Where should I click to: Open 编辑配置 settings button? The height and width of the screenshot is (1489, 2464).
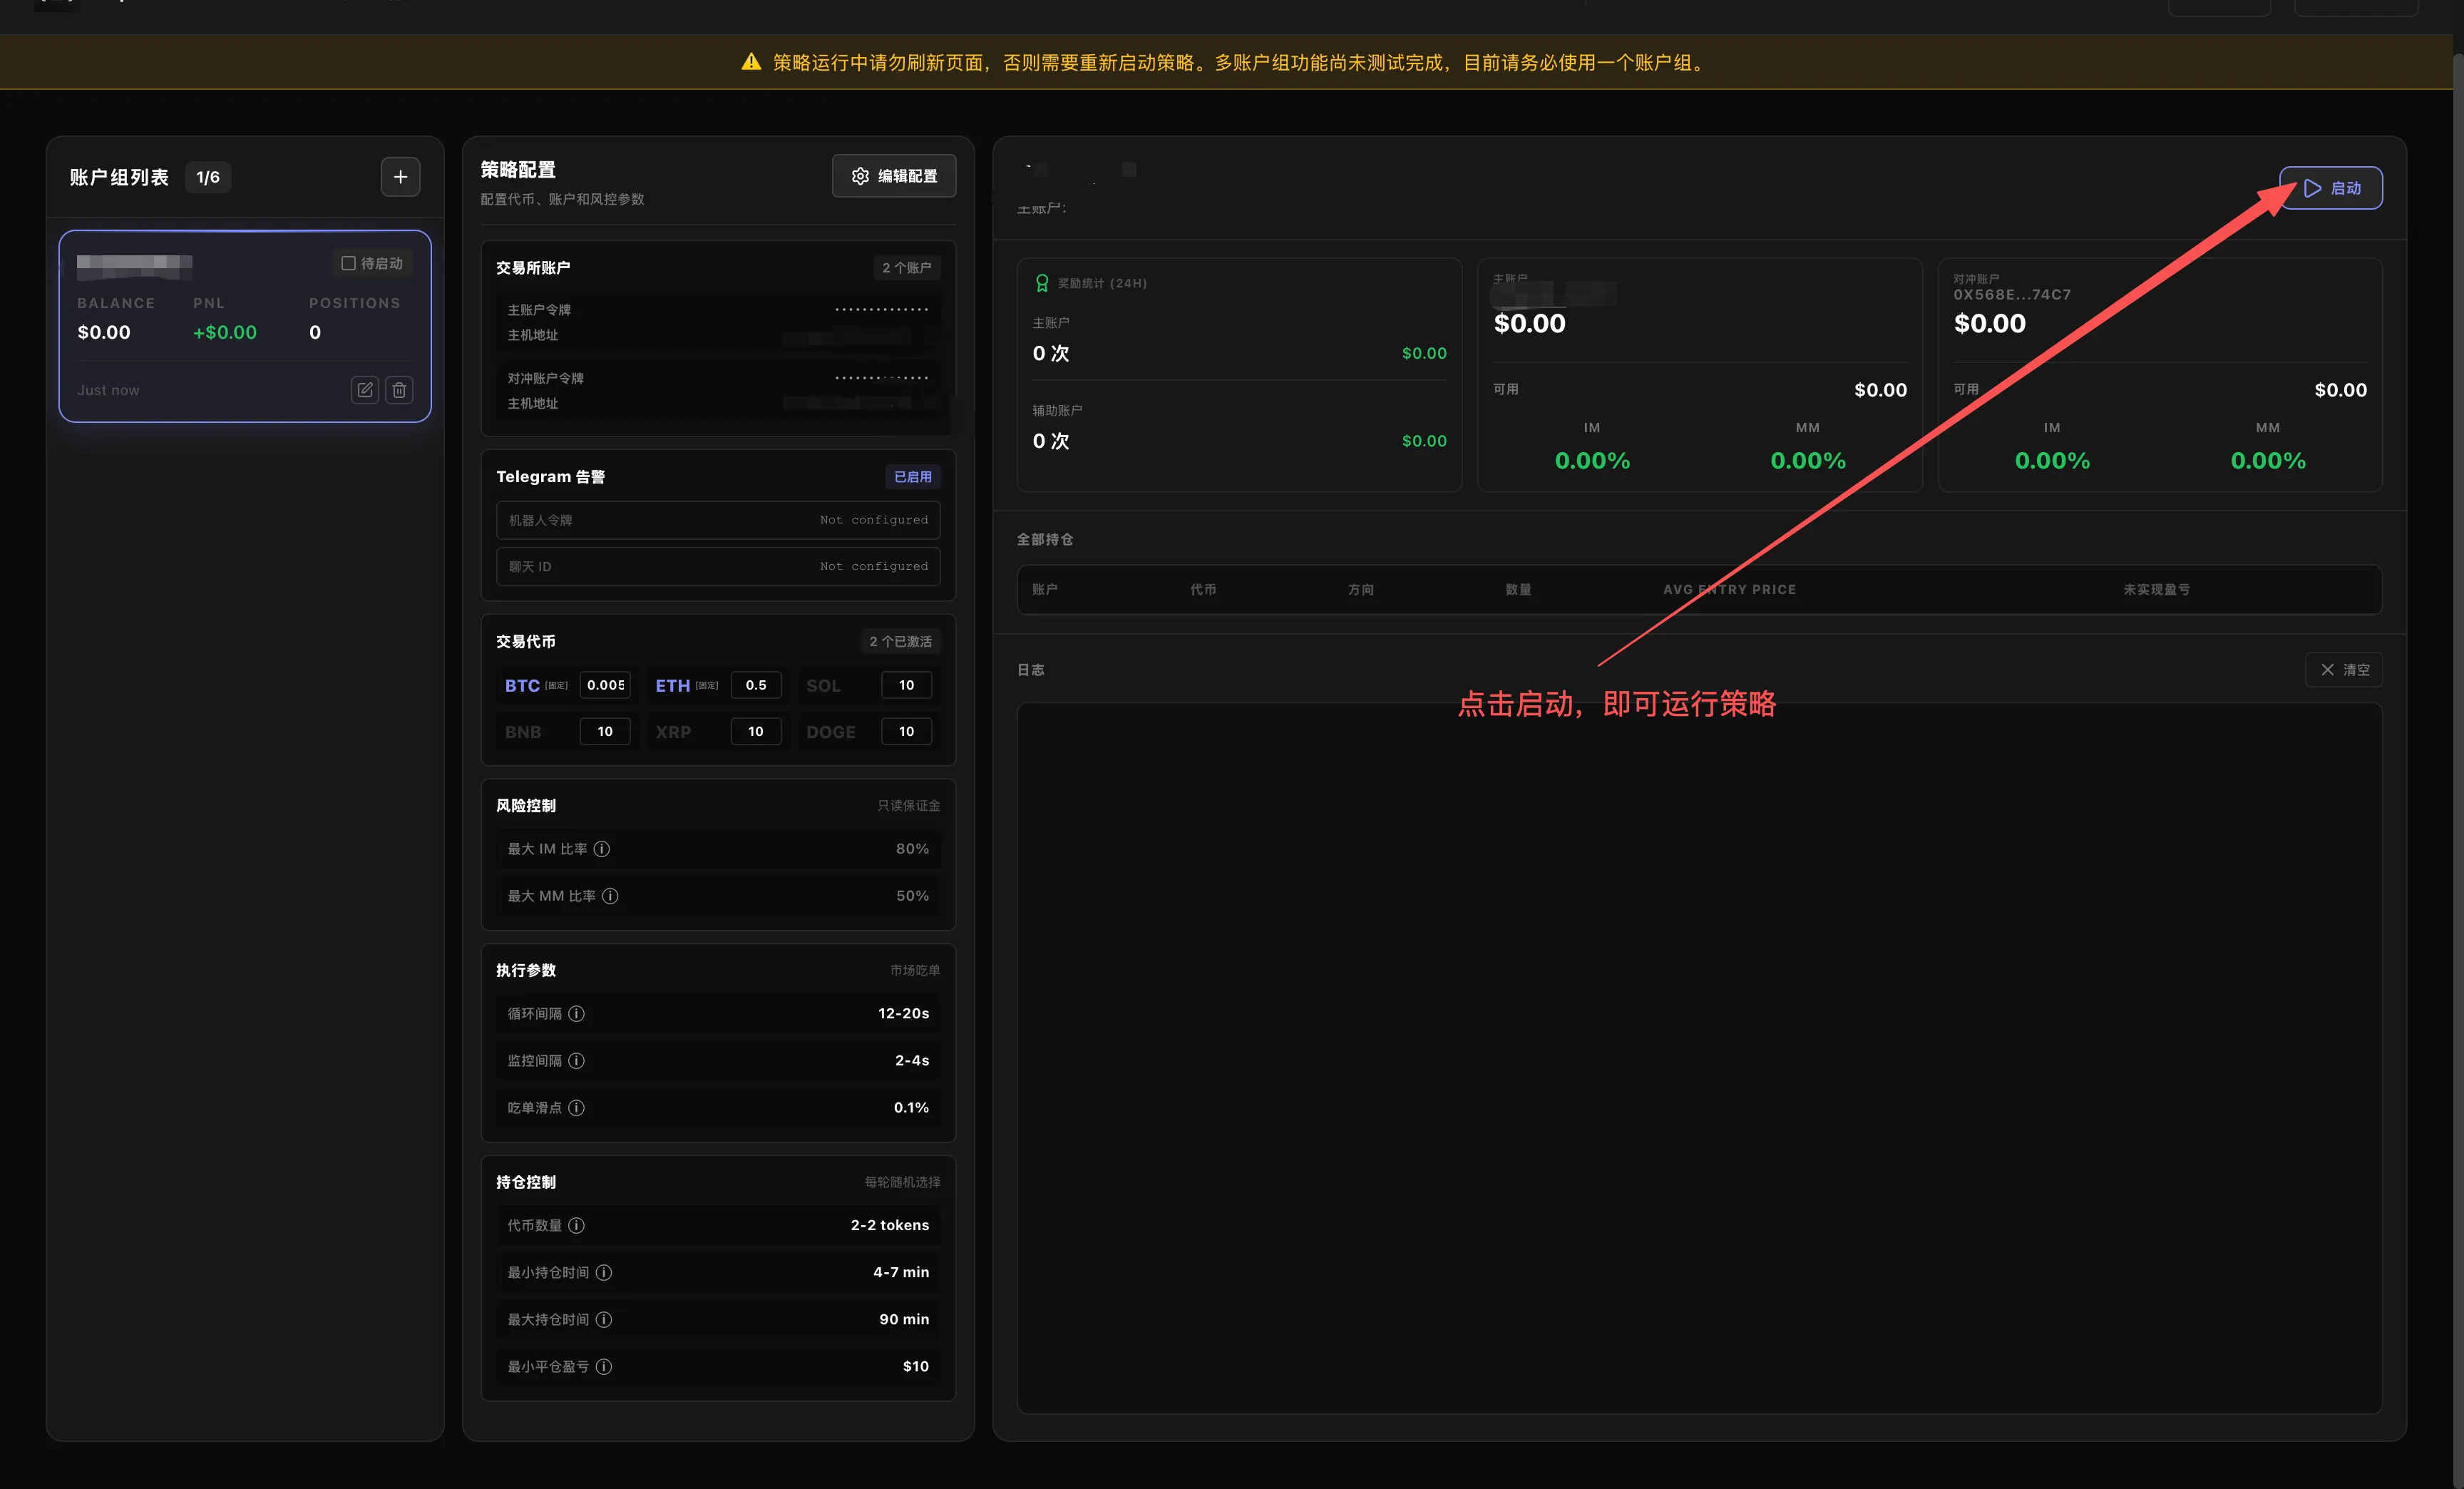coord(894,176)
